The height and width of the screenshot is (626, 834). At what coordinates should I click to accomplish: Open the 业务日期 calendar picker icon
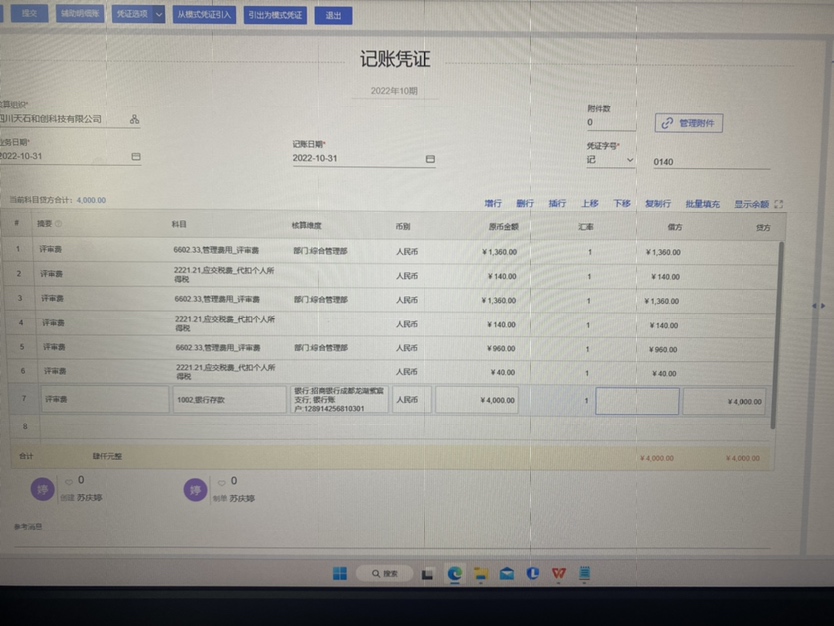[136, 157]
